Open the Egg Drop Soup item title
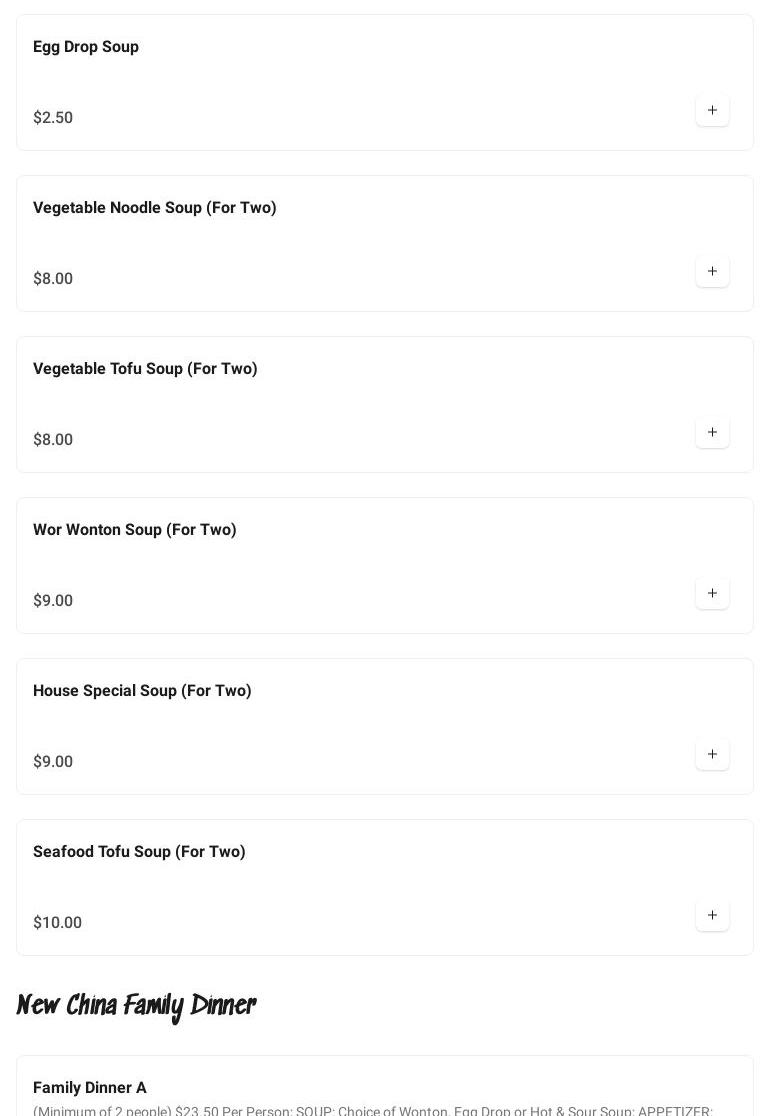Image resolution: width=770 pixels, height=1116 pixels. coord(86,47)
